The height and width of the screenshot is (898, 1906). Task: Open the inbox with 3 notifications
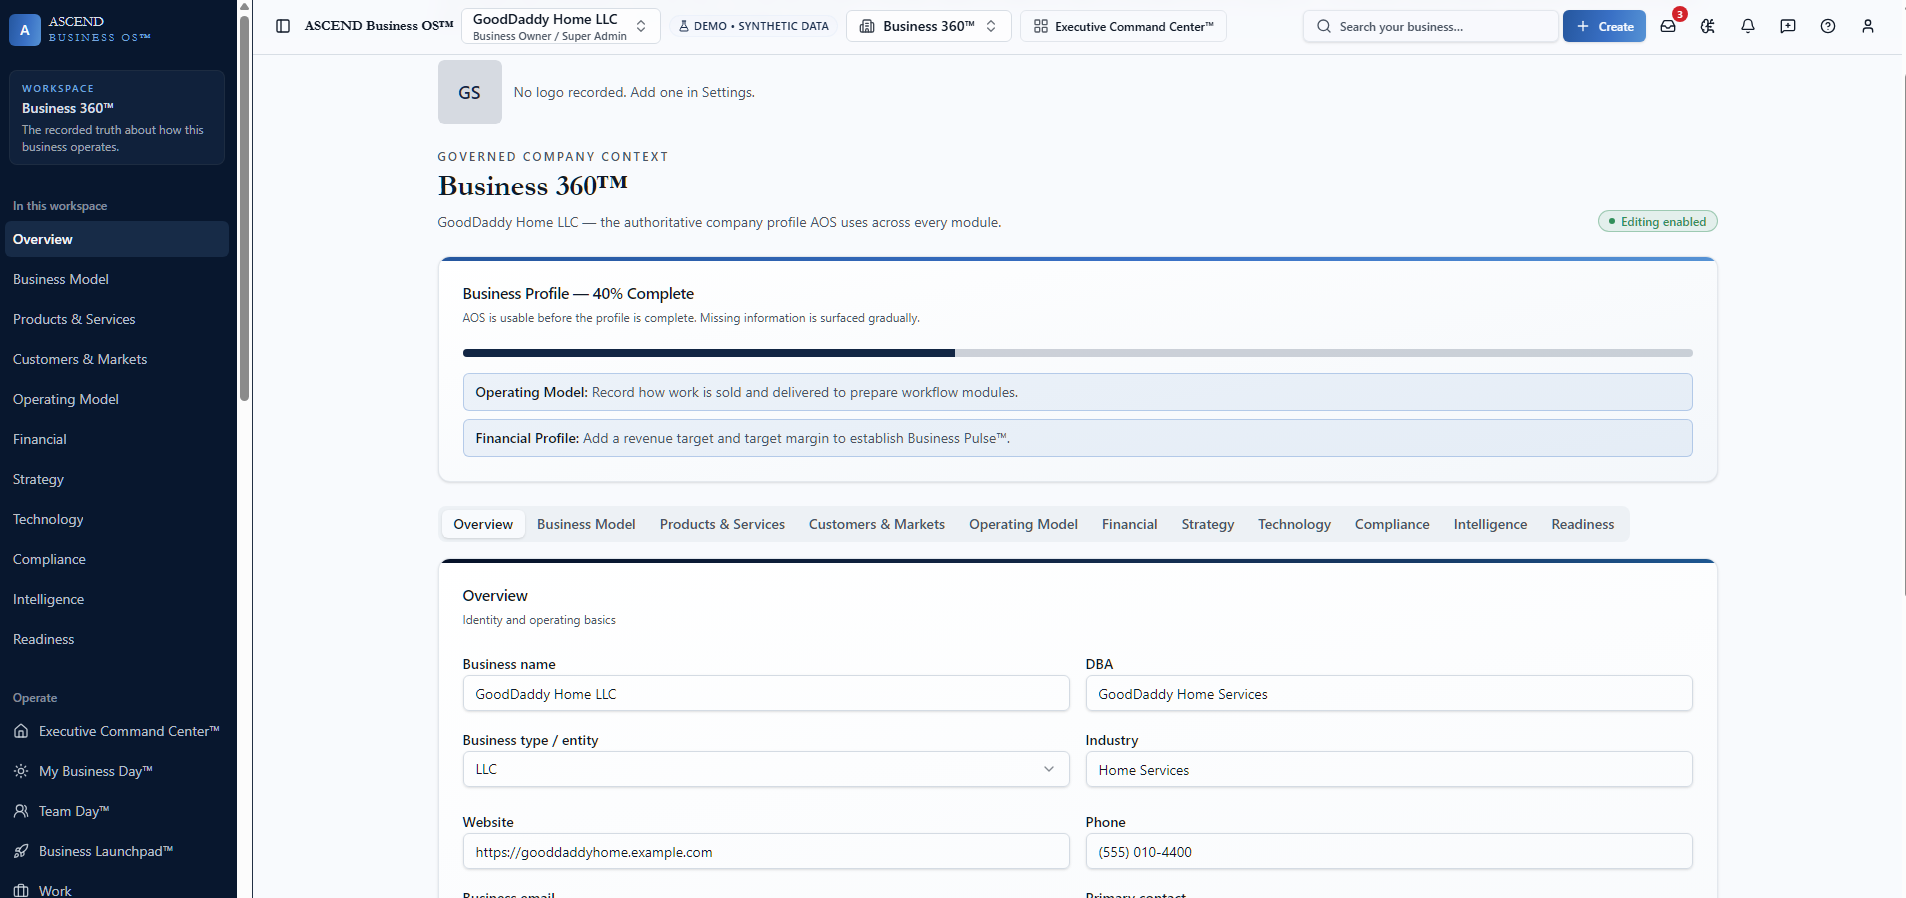coord(1668,26)
